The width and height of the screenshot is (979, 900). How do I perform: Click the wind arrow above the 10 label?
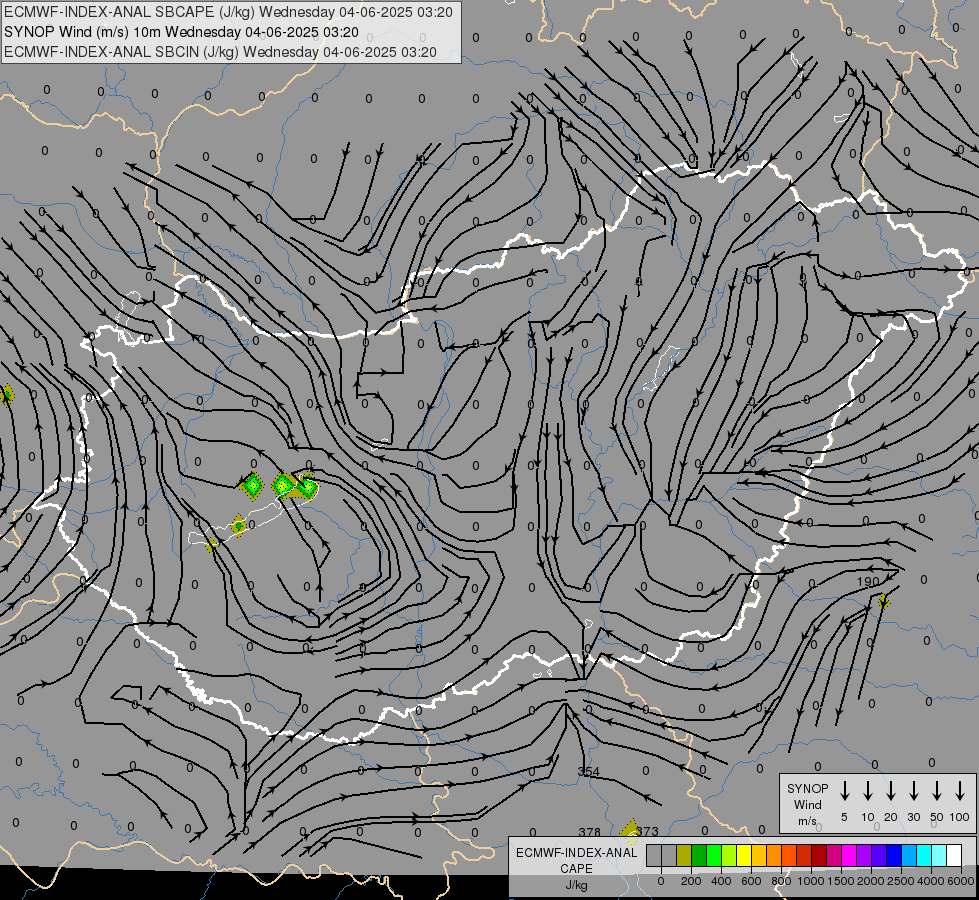pyautogui.click(x=868, y=791)
